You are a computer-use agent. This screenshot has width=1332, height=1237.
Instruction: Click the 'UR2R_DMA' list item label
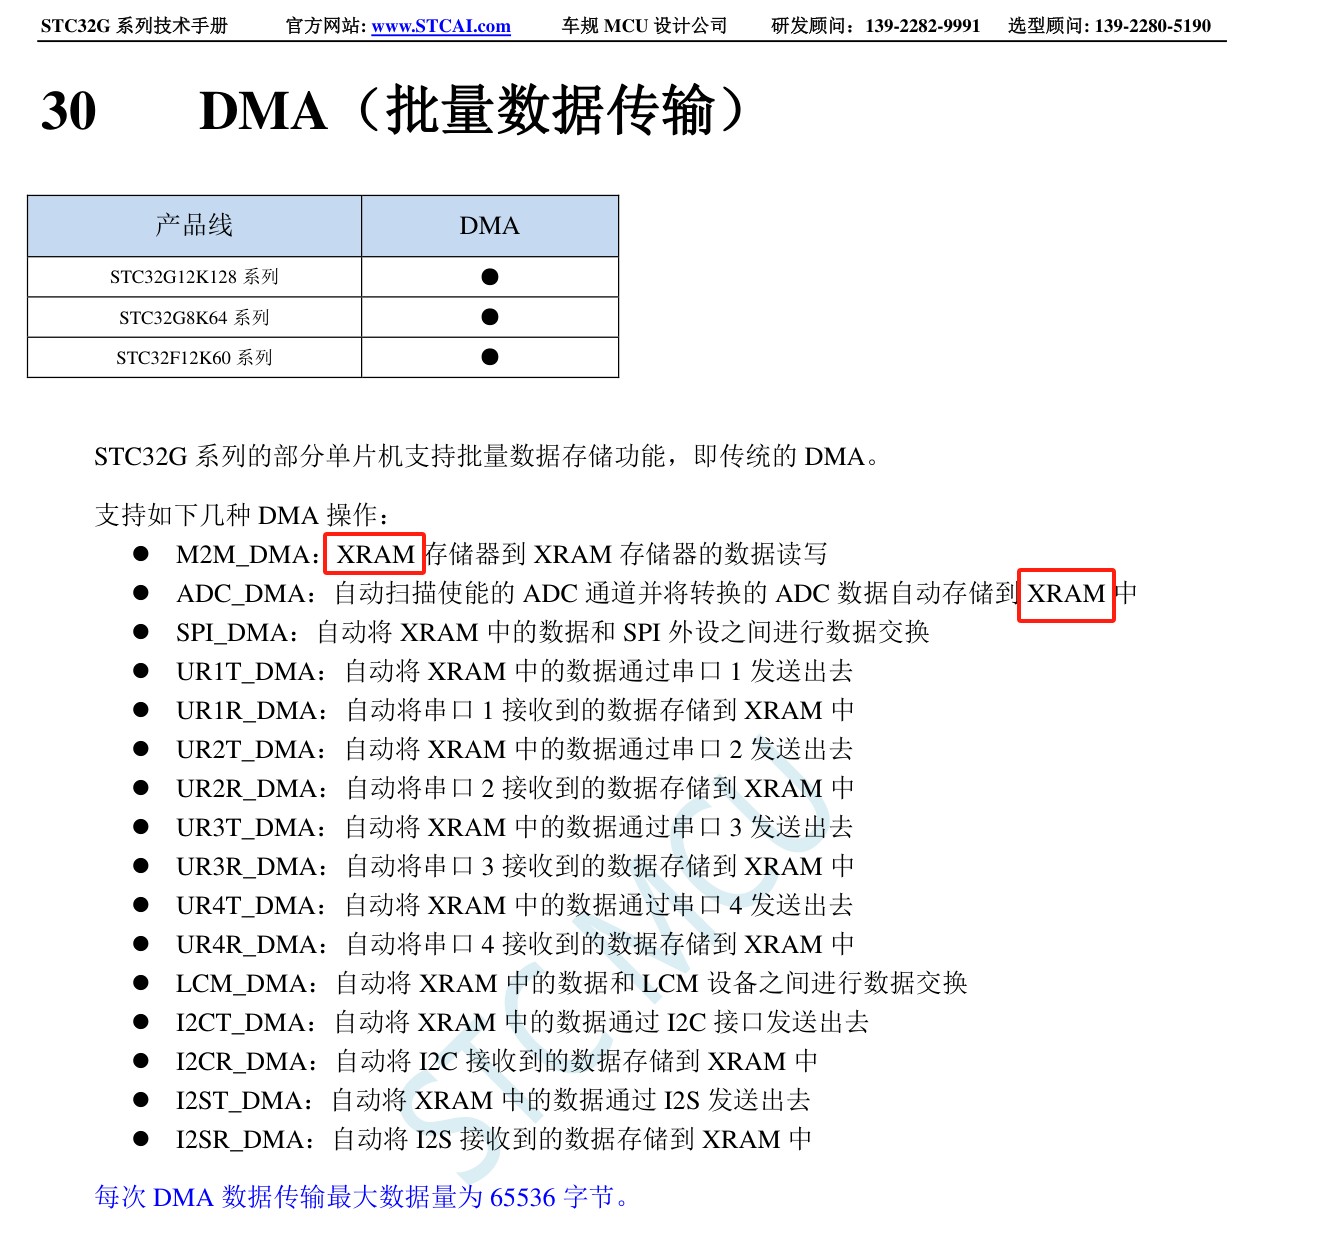pos(246,788)
